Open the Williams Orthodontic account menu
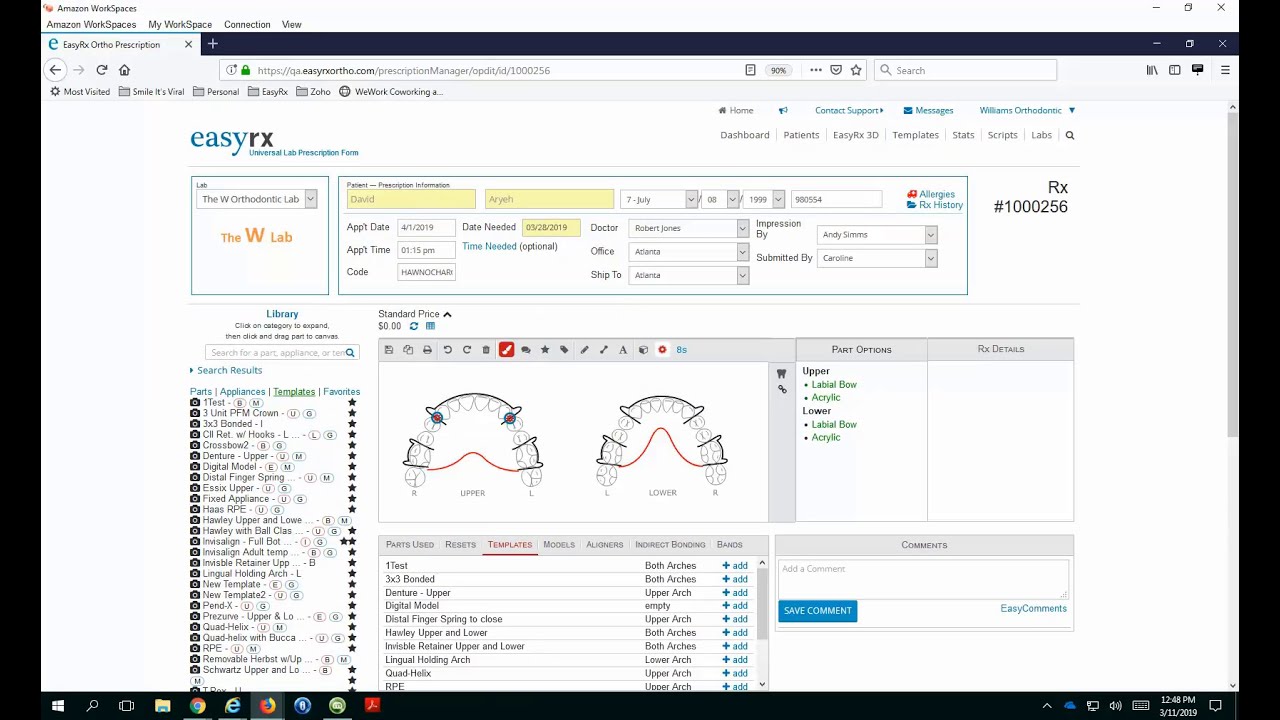 coord(1027,111)
